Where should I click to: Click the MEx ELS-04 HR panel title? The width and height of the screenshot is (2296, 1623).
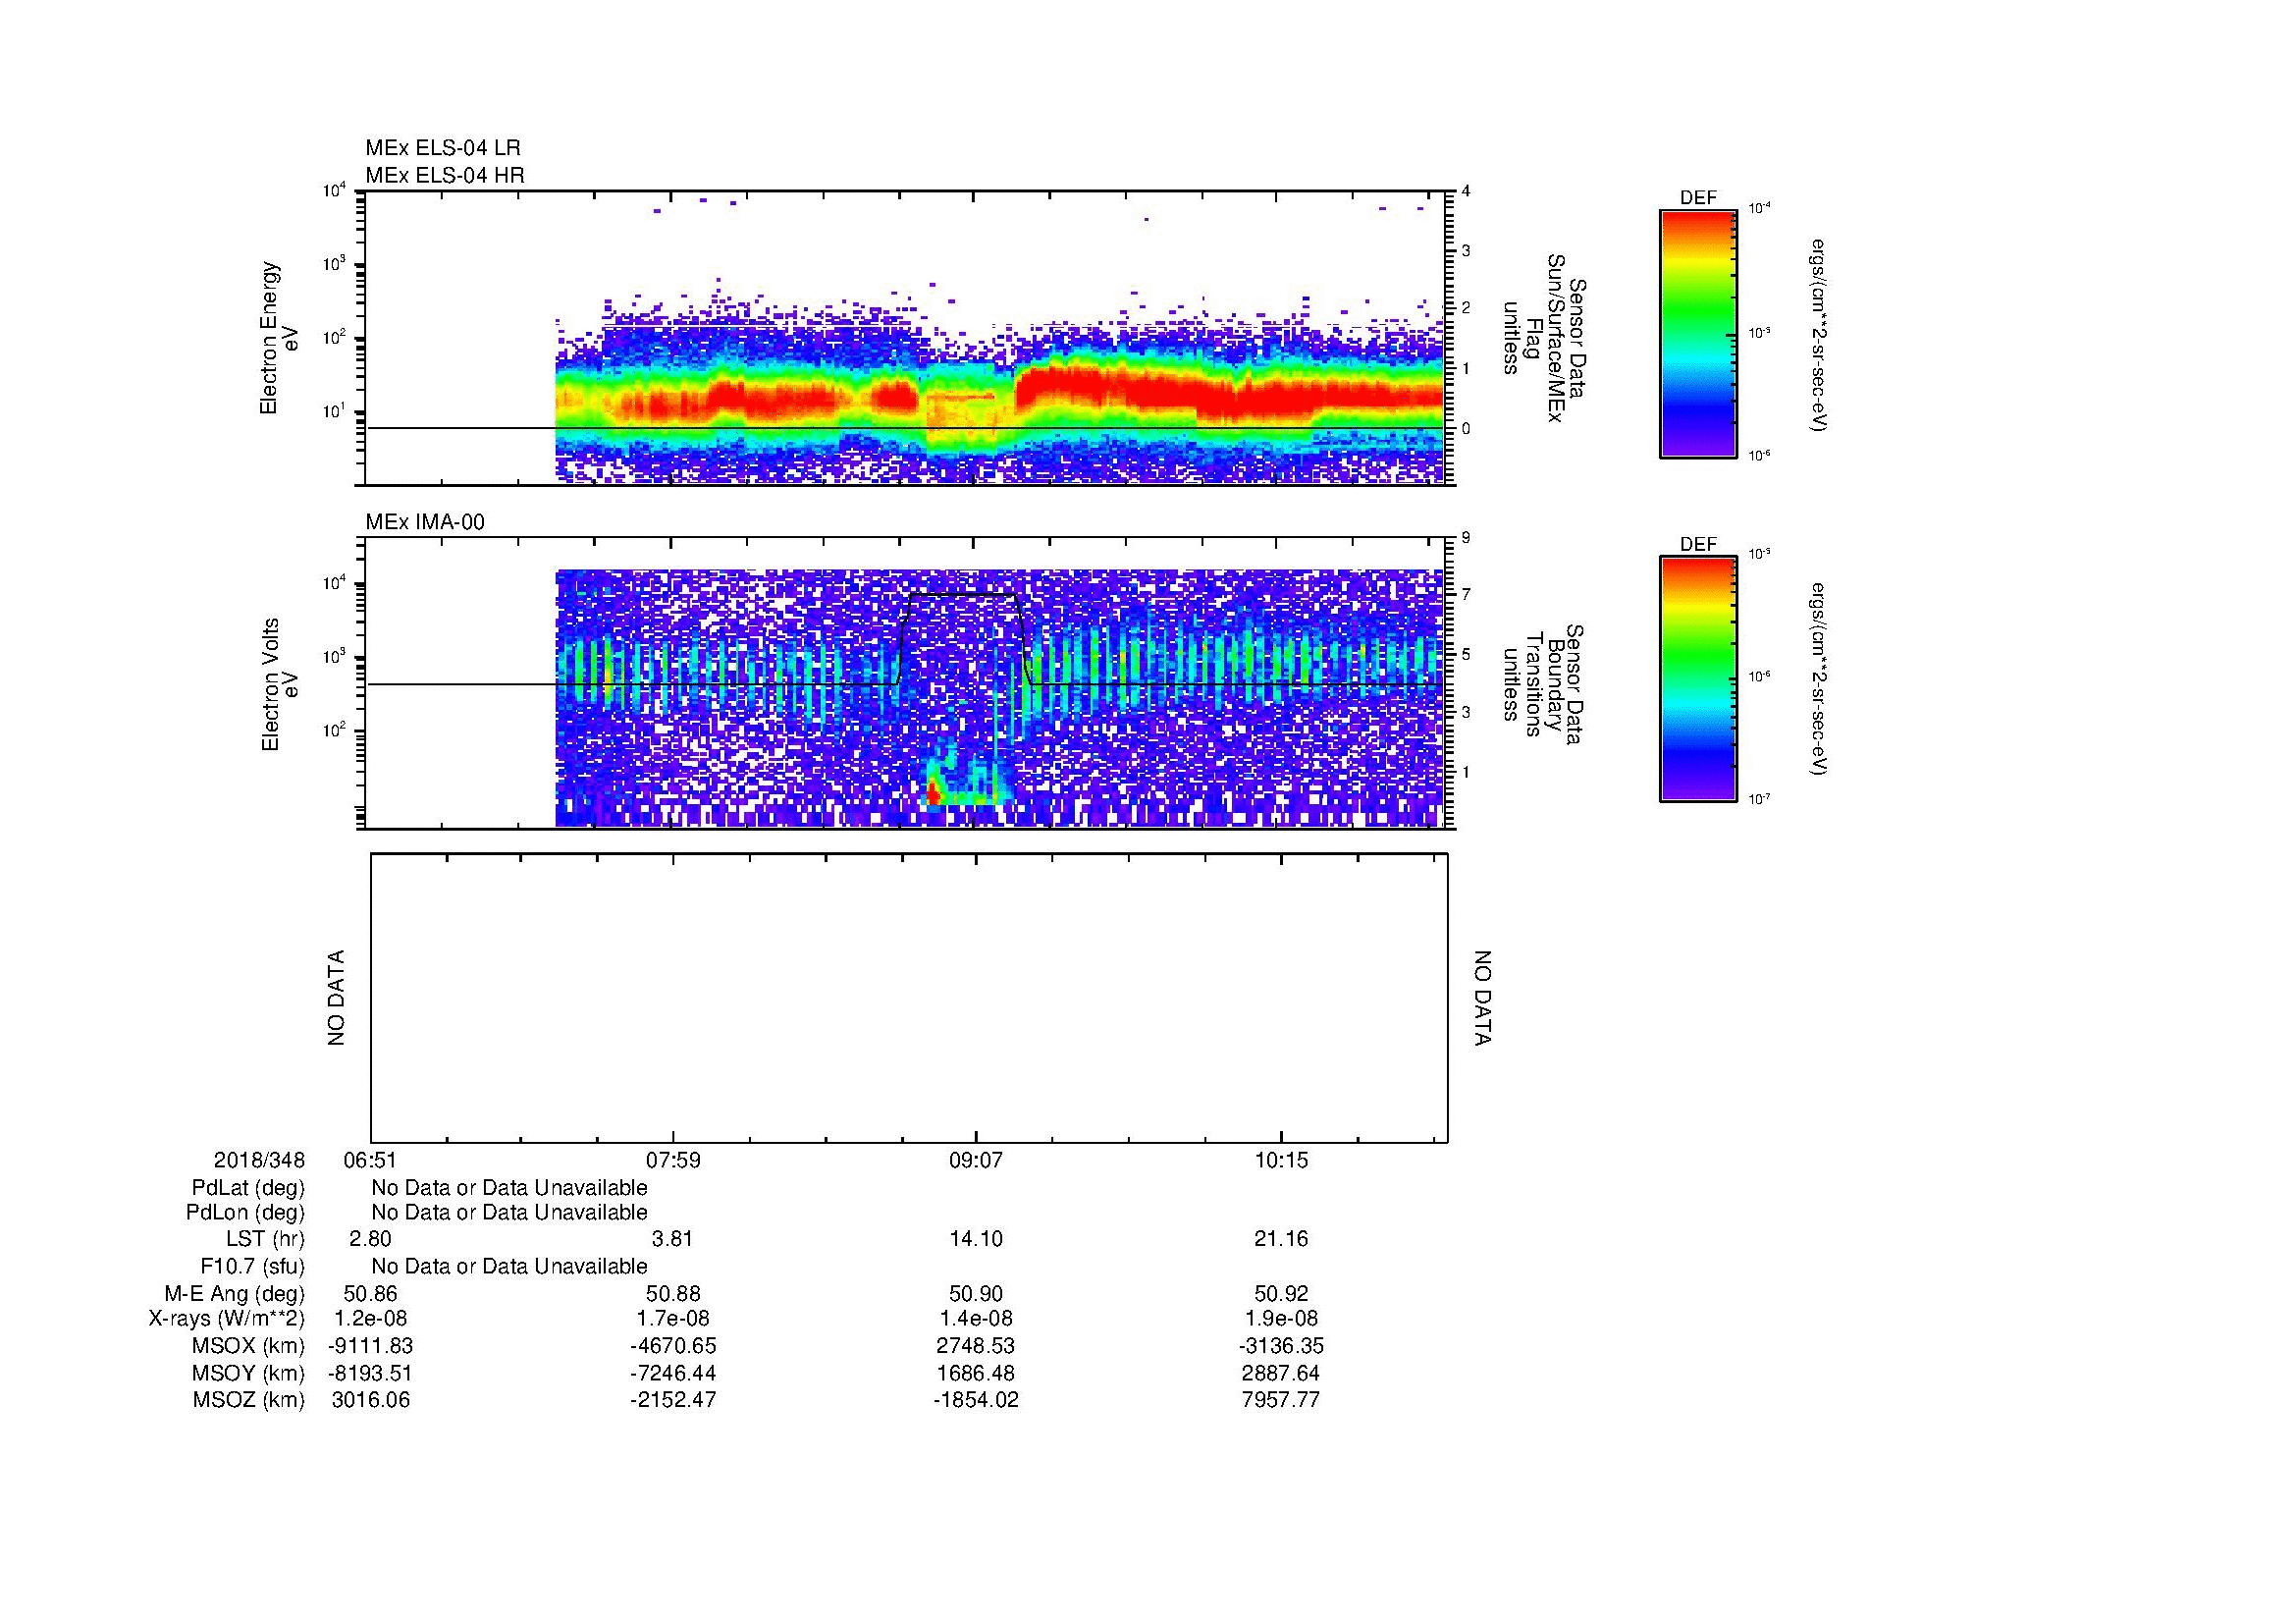point(445,175)
